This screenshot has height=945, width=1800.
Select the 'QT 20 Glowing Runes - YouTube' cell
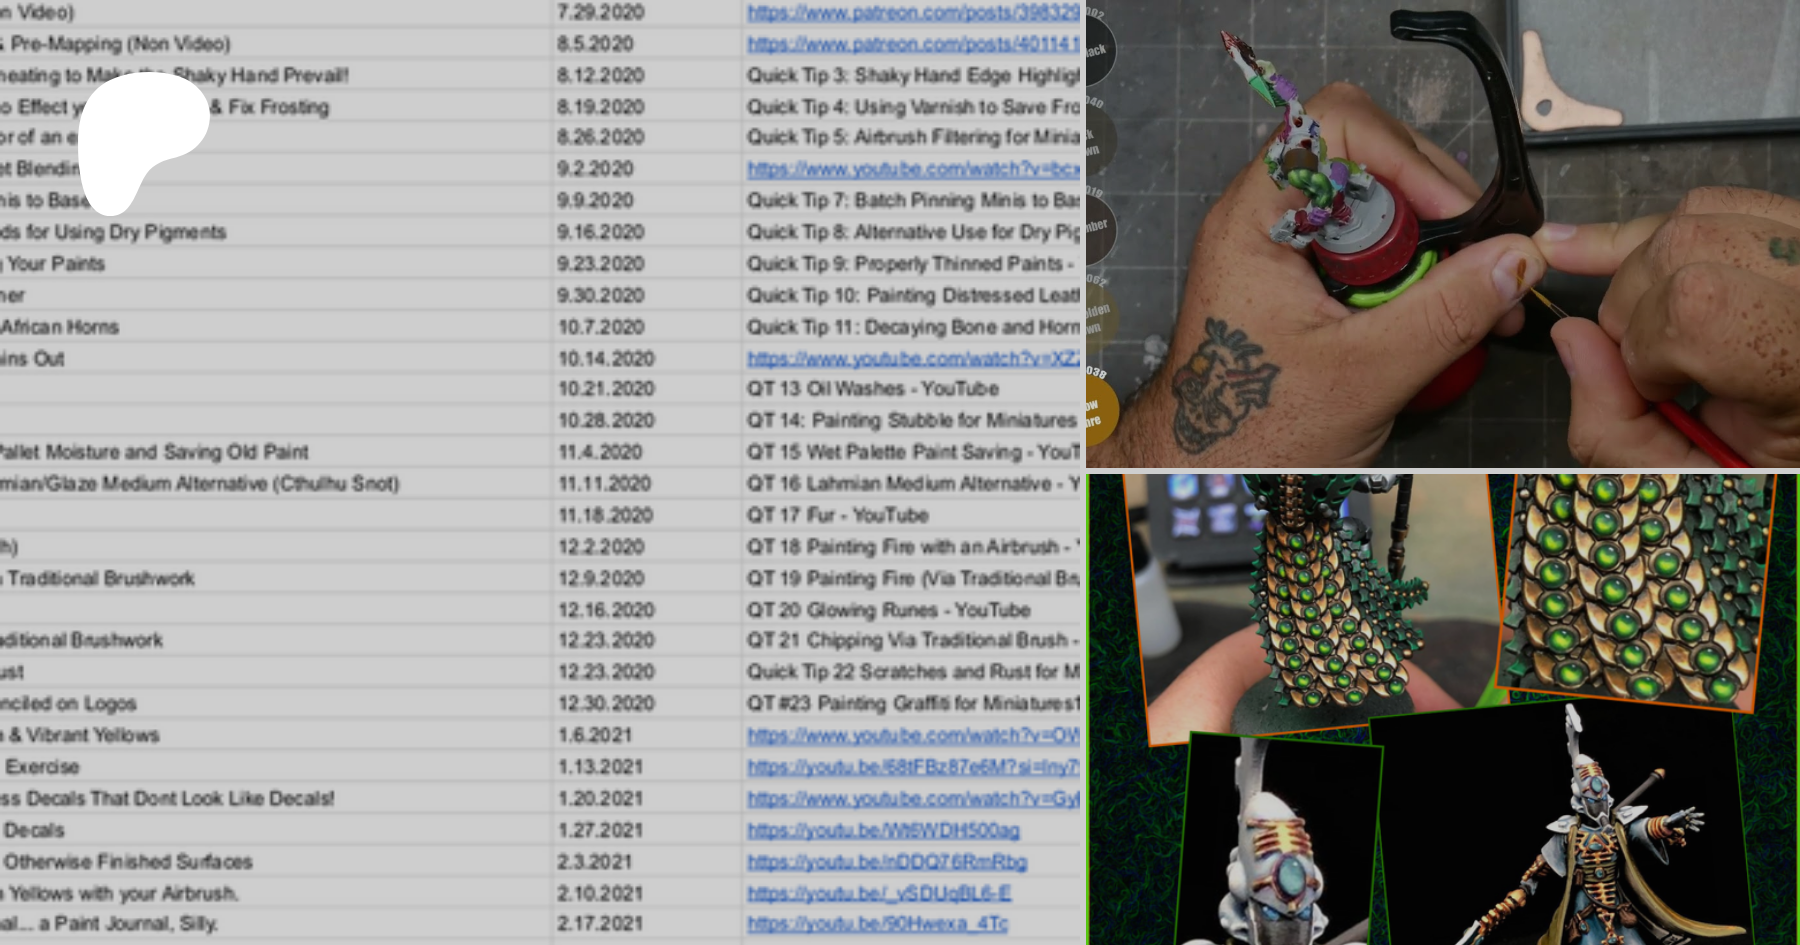click(888, 610)
